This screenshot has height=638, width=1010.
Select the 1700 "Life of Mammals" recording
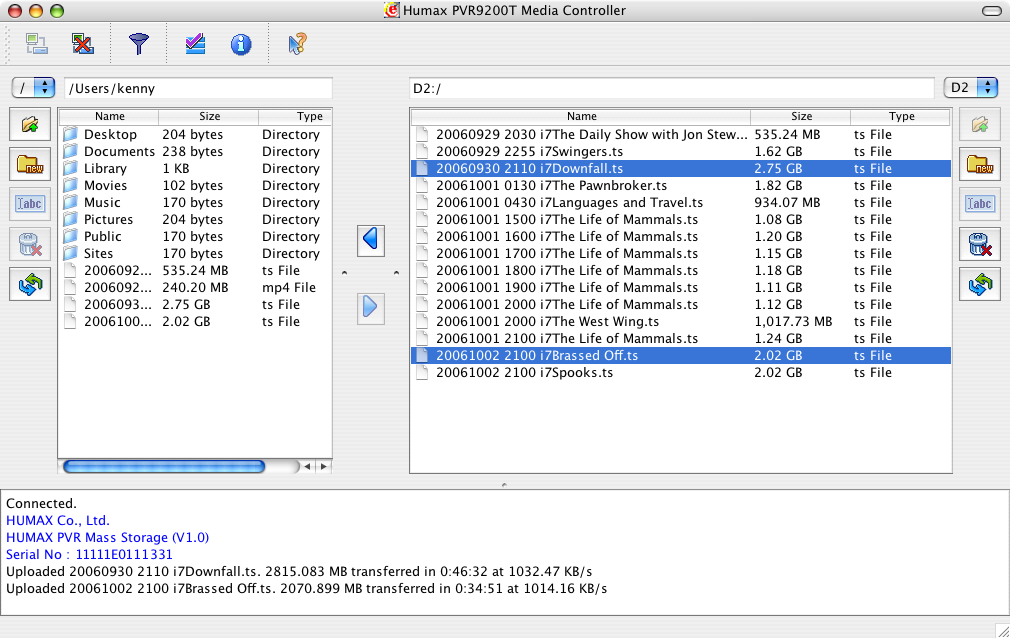tap(681, 254)
